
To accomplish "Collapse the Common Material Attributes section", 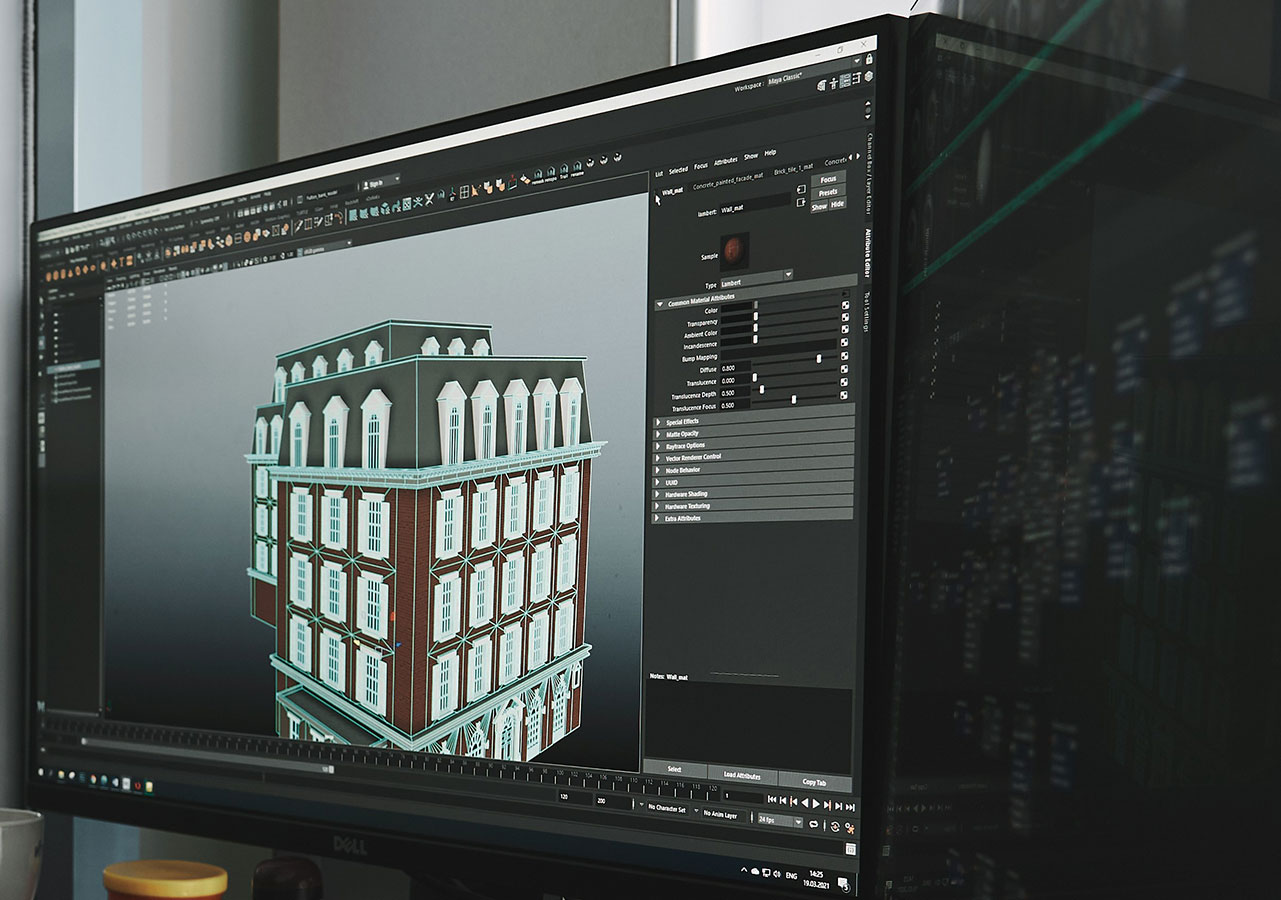I will 660,303.
